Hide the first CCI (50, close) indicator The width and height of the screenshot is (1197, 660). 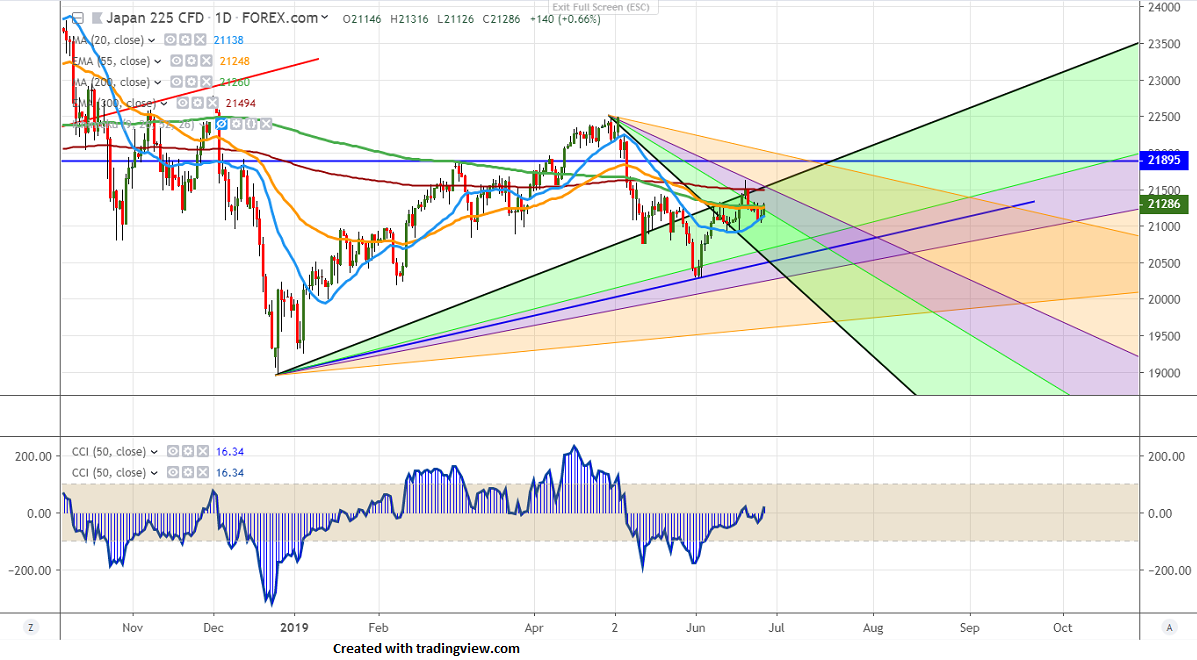click(x=173, y=452)
